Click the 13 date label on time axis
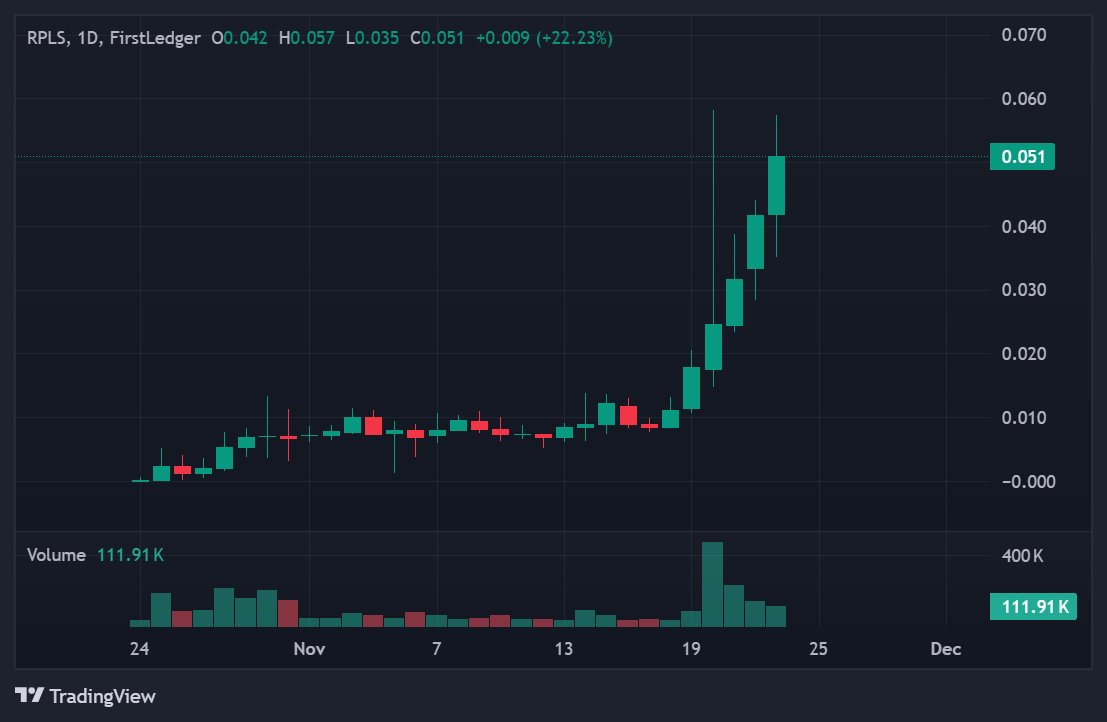 (x=563, y=649)
